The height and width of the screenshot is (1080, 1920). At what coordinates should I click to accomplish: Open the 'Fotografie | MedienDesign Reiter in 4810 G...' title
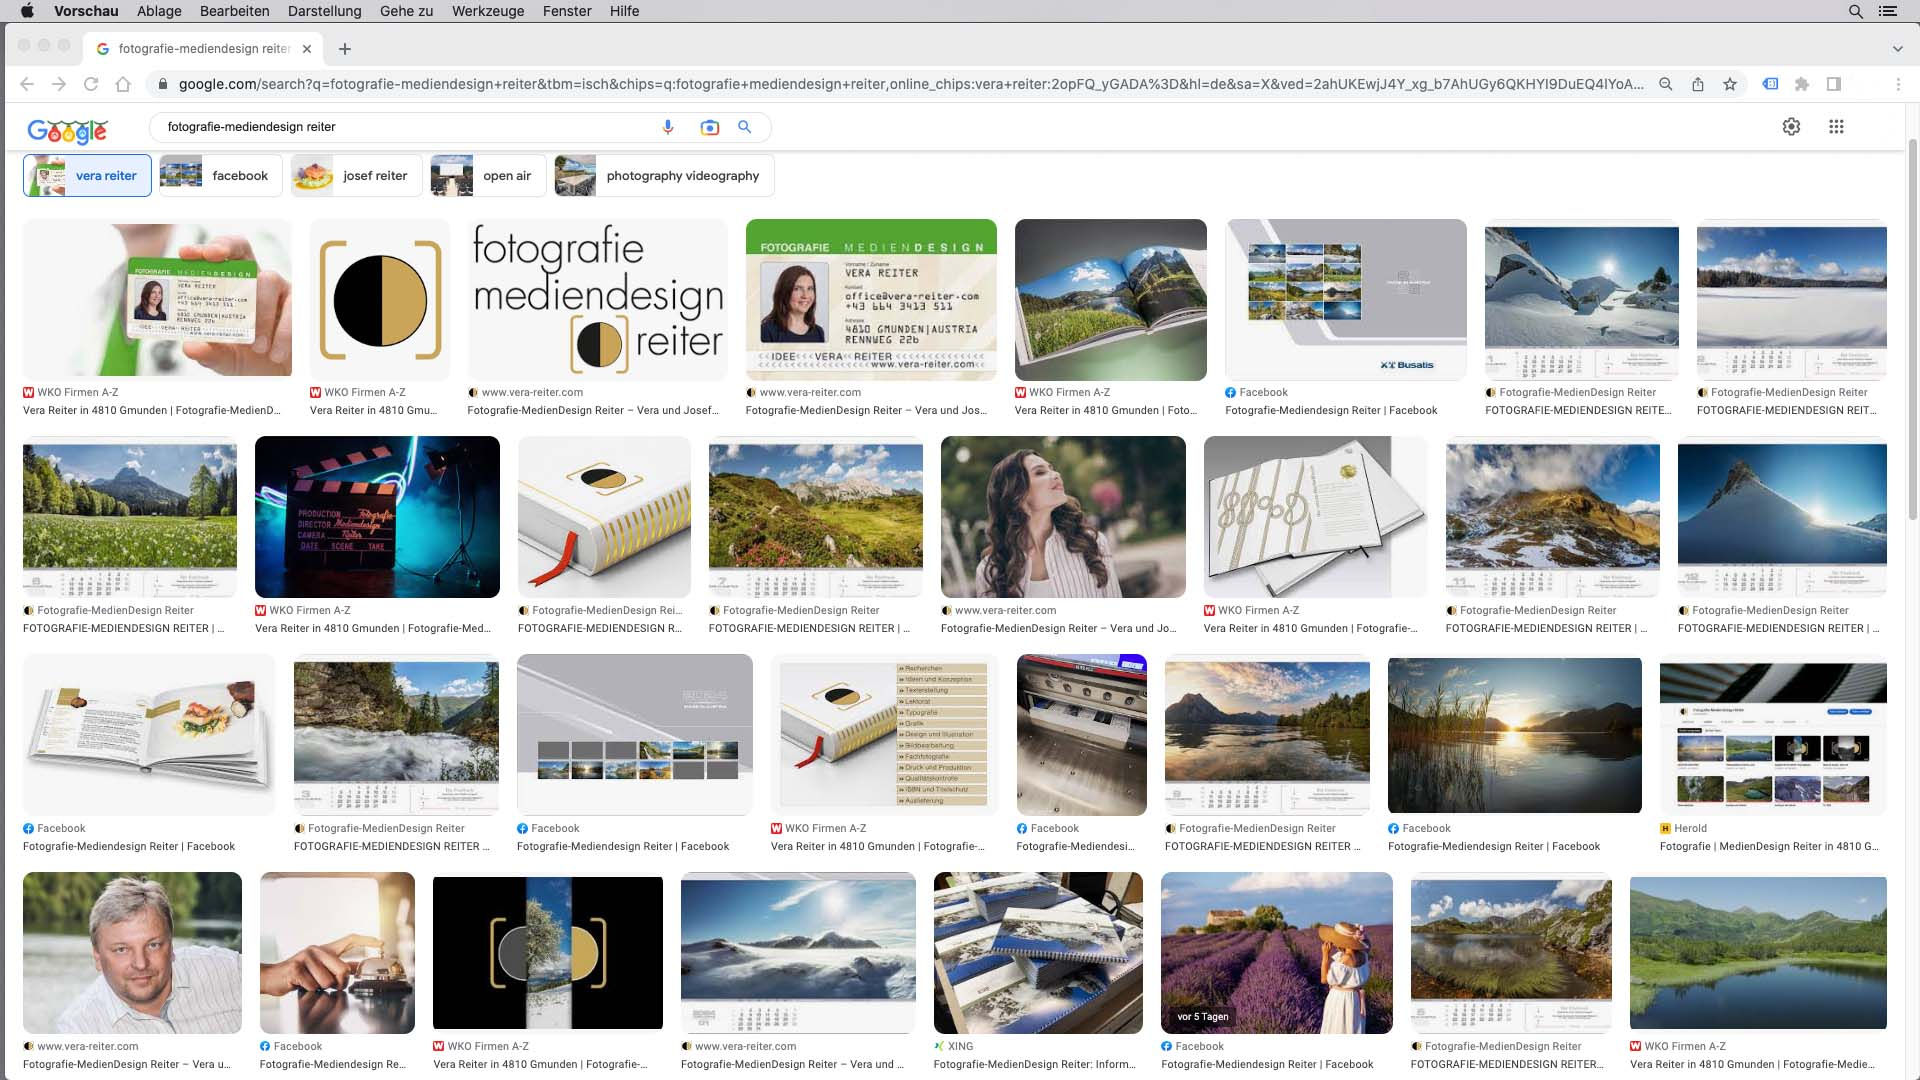click(1769, 846)
